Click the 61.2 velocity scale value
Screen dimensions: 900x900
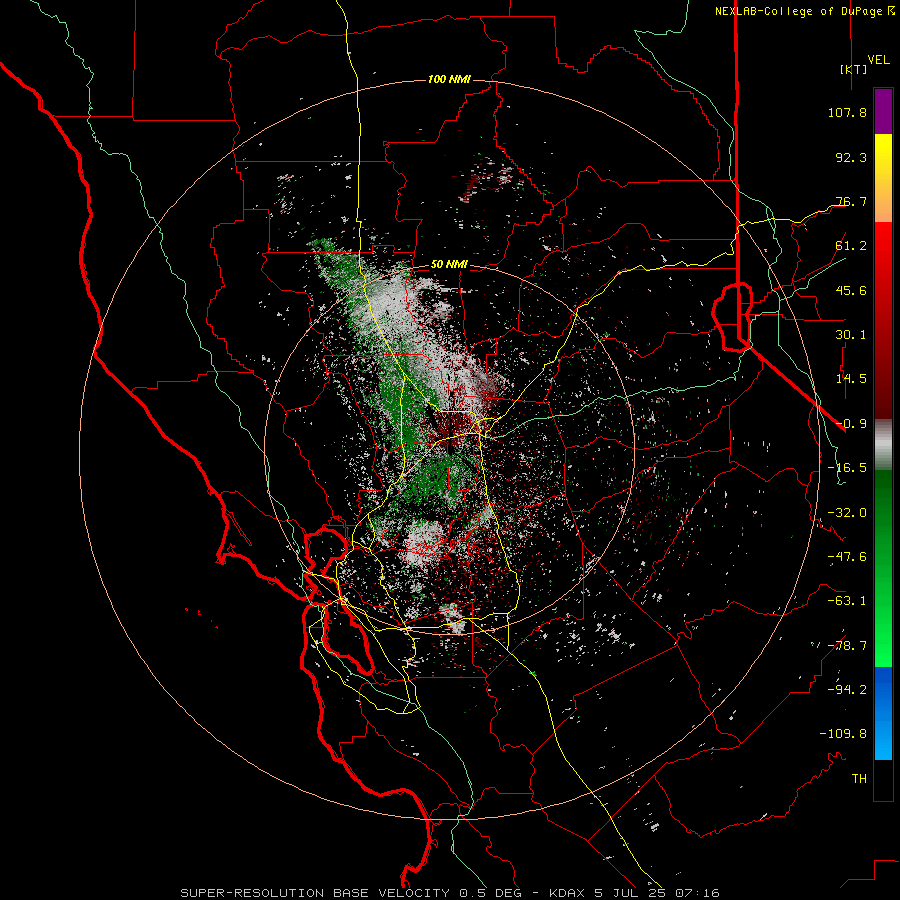[x=851, y=246]
